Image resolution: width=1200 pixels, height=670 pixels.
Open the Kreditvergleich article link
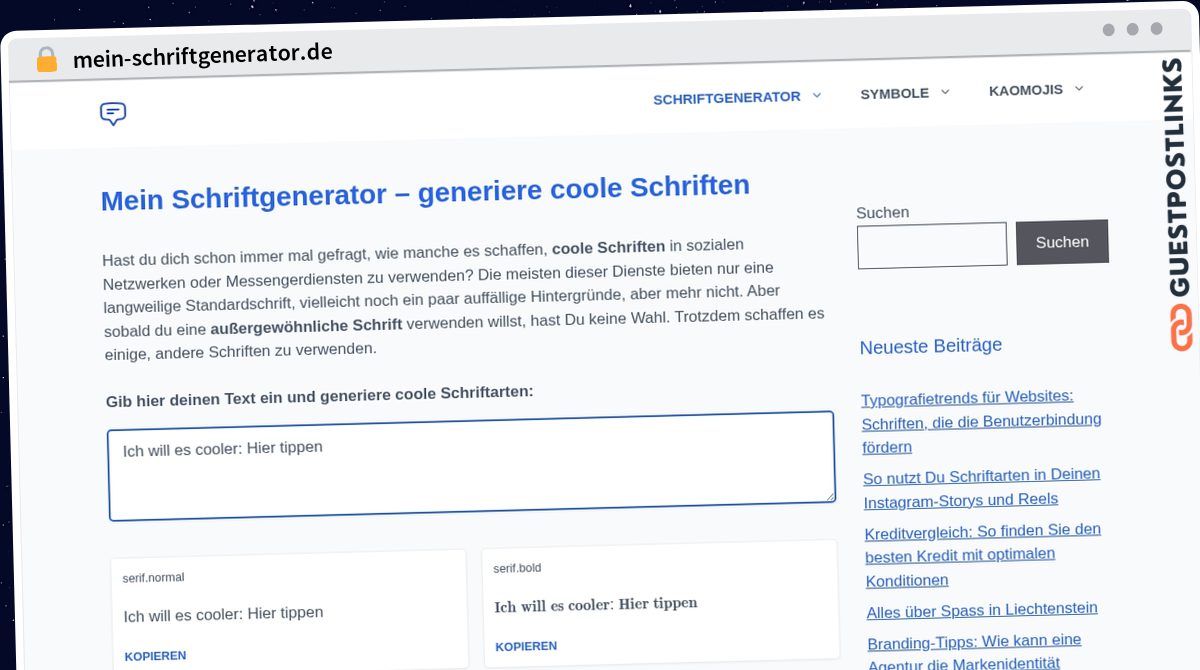coord(982,555)
